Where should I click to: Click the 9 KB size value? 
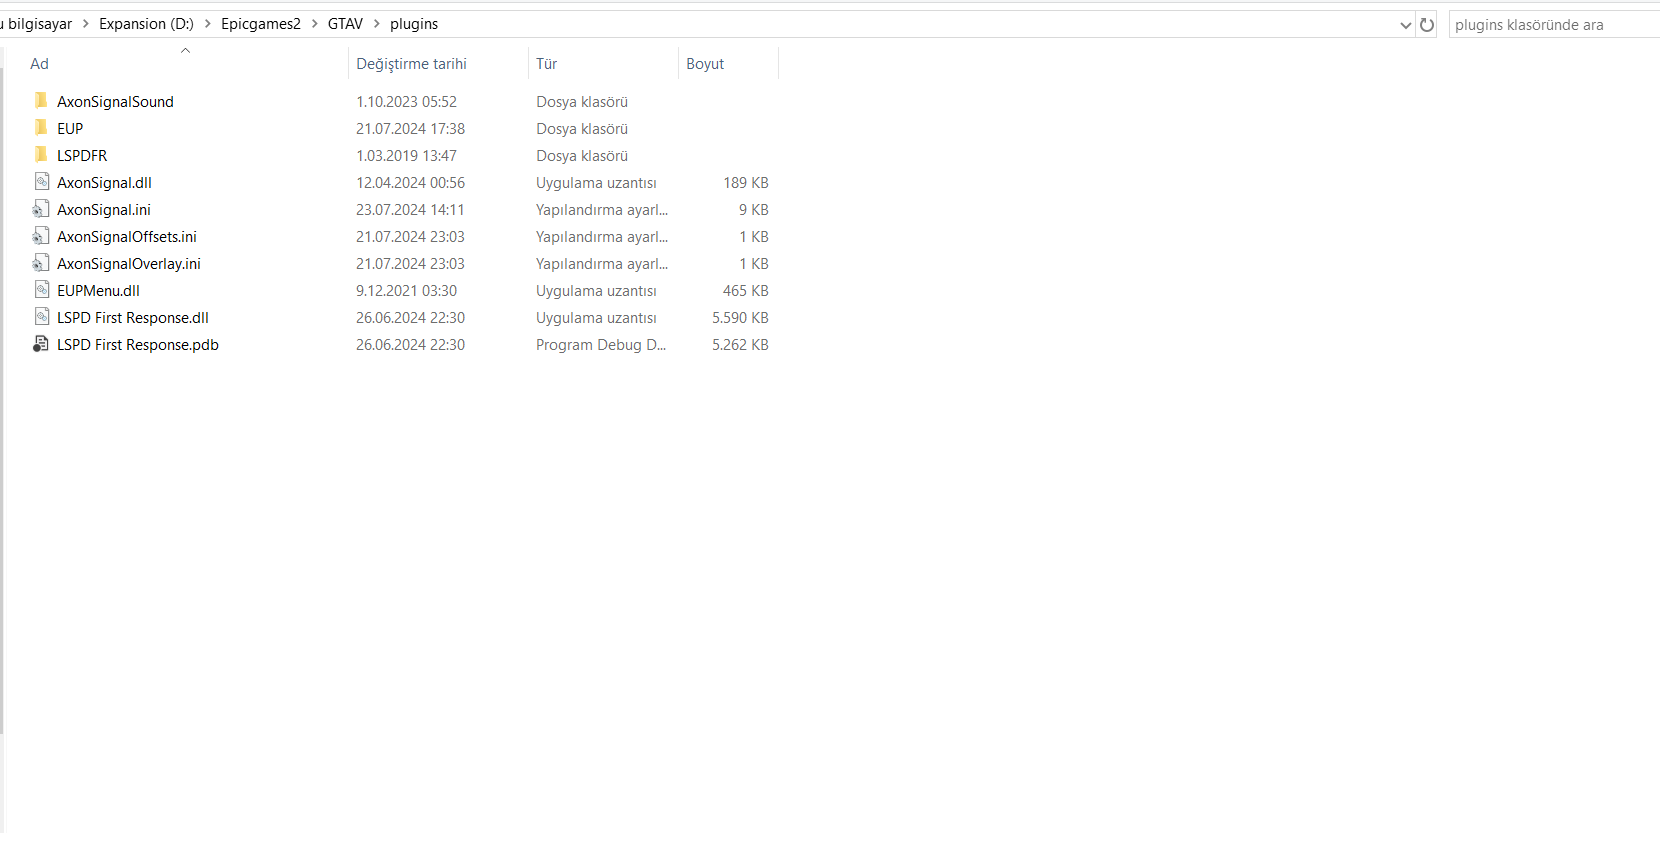tap(754, 210)
